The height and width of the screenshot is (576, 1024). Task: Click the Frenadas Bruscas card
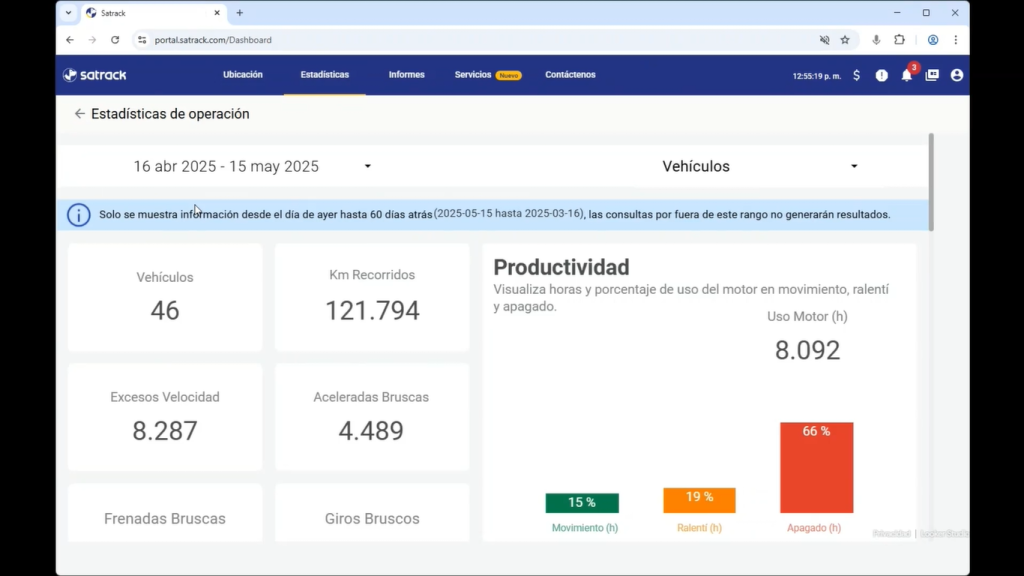pyautogui.click(x=165, y=513)
